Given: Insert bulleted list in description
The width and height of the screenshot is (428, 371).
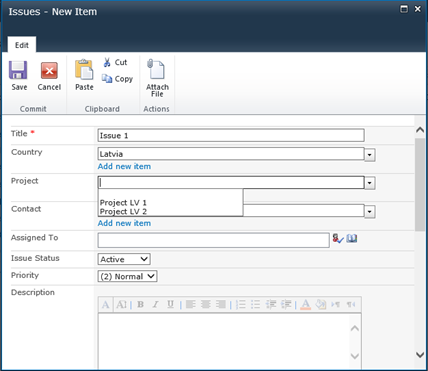Looking at the screenshot, I should coord(255,304).
